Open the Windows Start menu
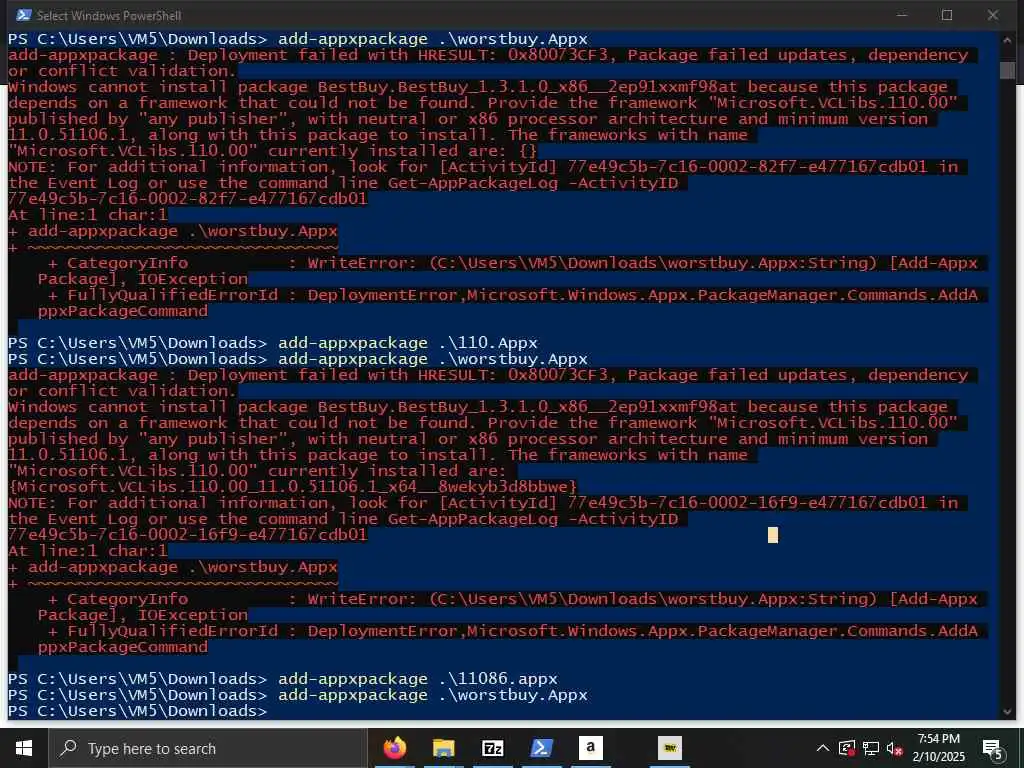Viewport: 1024px width, 768px height. click(x=24, y=748)
